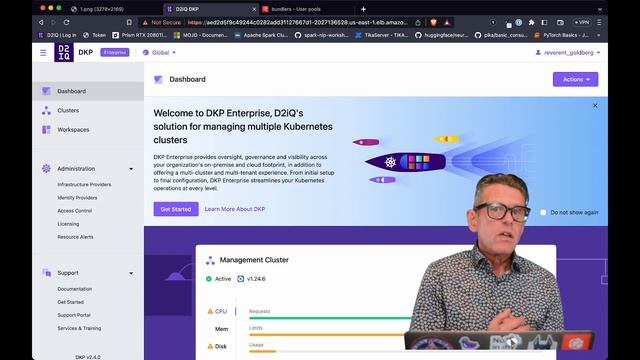This screenshot has width=640, height=360.
Task: Click the Brave shields lion icon
Action: (433, 22)
